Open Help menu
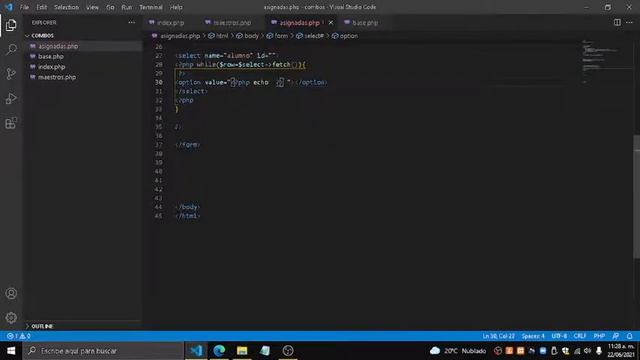 coord(176,7)
